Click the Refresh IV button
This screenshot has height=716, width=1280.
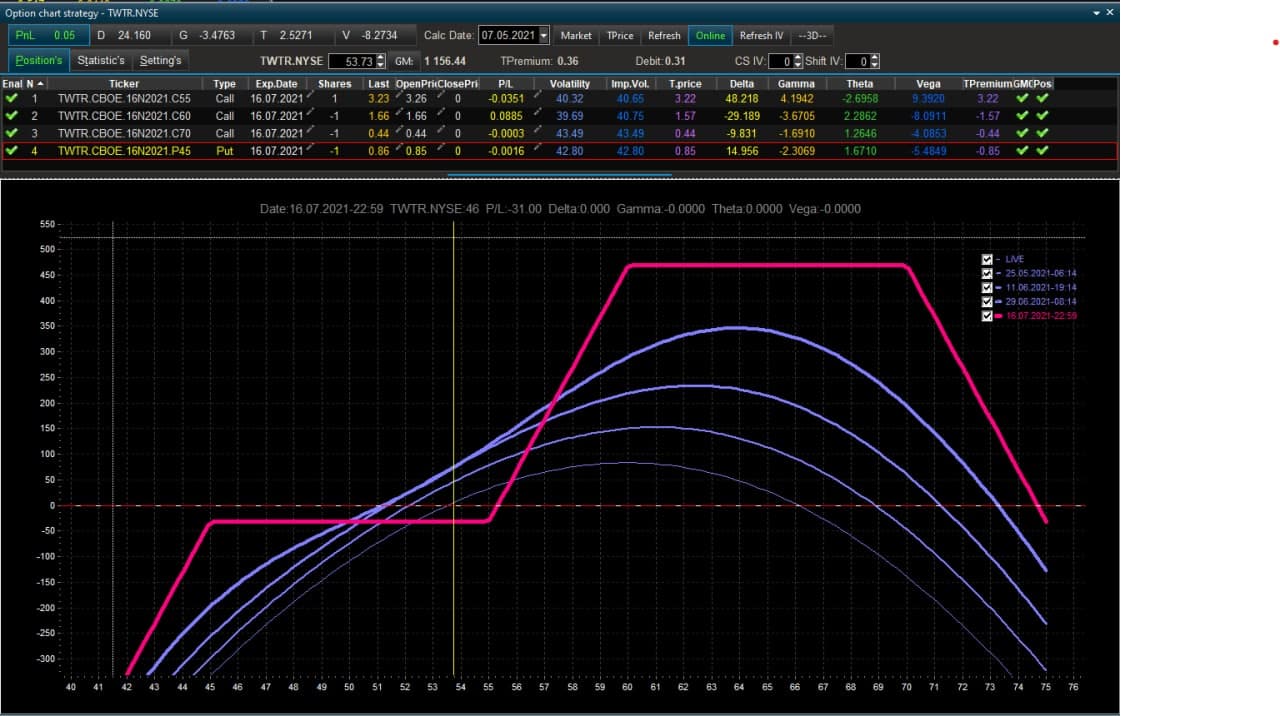click(761, 35)
